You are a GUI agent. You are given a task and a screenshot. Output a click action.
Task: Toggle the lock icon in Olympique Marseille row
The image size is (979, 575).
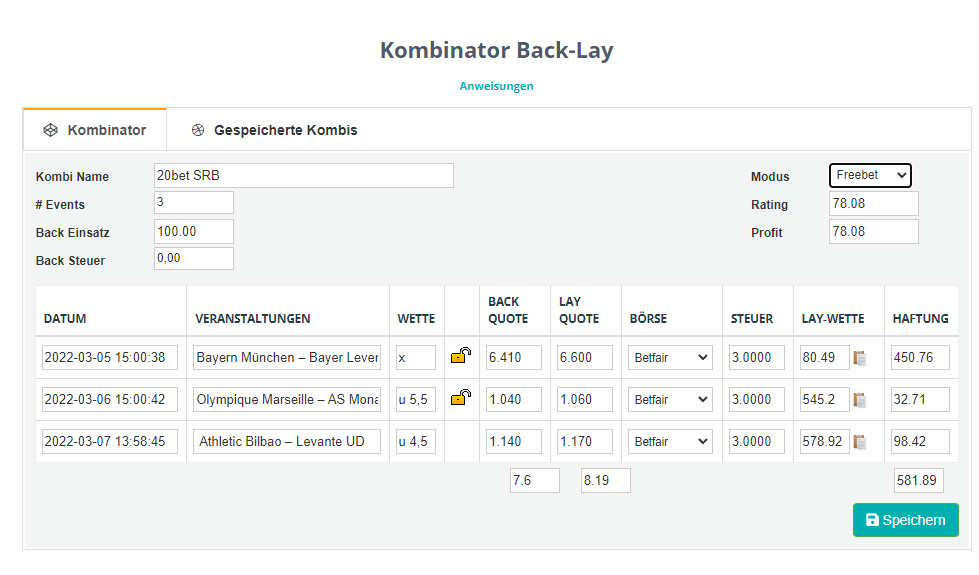tap(461, 398)
